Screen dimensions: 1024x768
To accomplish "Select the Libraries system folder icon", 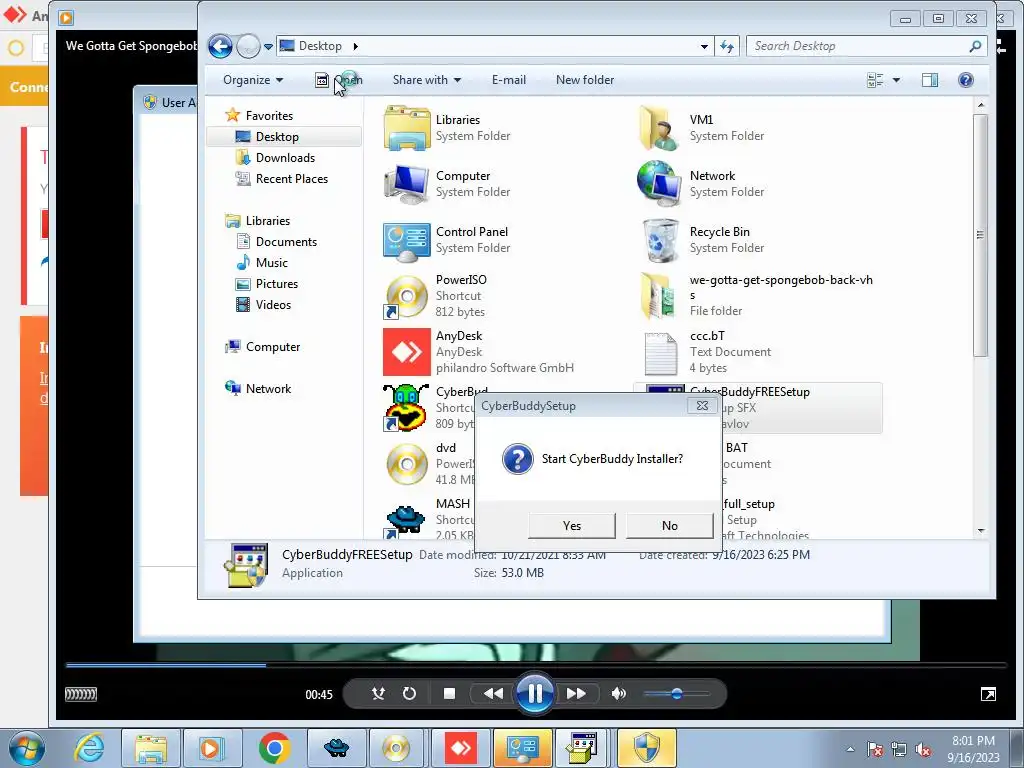I will pos(406,128).
